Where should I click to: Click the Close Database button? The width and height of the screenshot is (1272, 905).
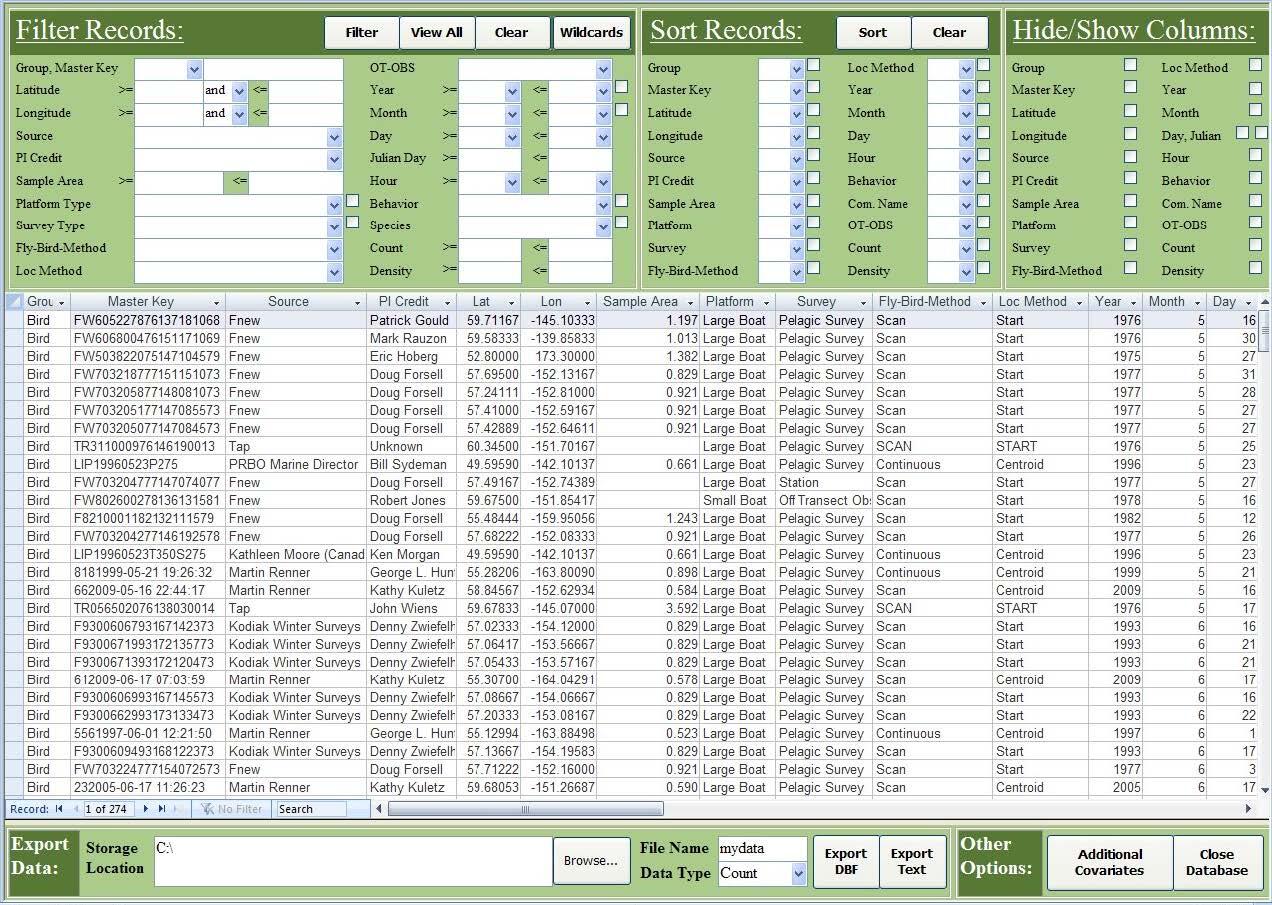pyautogui.click(x=1217, y=862)
